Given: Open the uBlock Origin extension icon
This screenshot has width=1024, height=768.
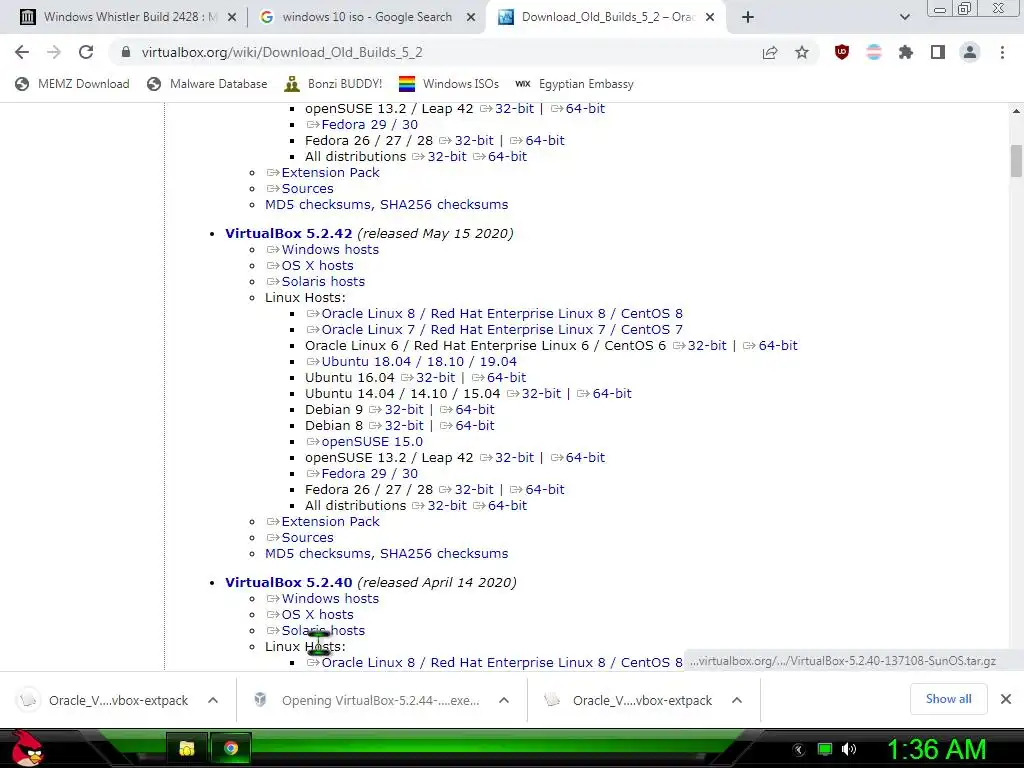Looking at the screenshot, I should click(x=842, y=52).
